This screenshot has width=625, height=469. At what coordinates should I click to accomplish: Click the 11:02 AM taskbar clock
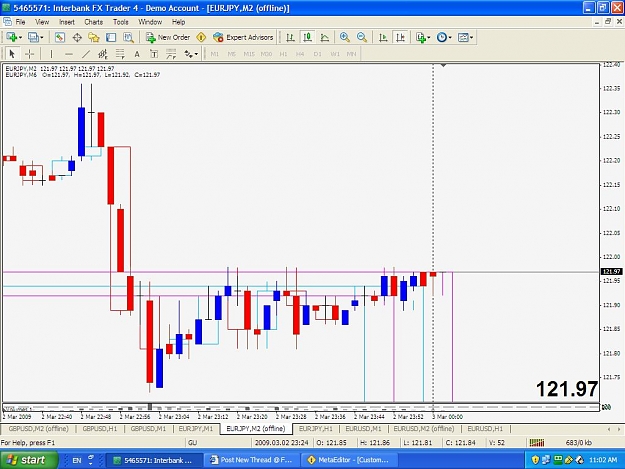point(603,460)
